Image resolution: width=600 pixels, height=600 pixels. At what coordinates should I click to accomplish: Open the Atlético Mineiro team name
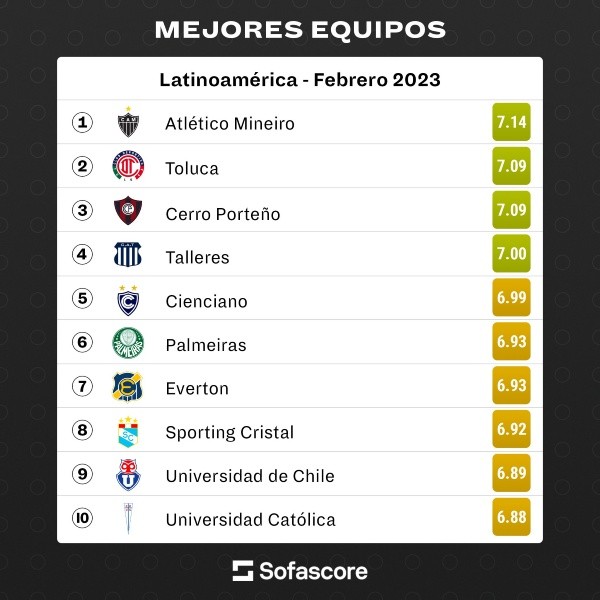[x=229, y=124]
